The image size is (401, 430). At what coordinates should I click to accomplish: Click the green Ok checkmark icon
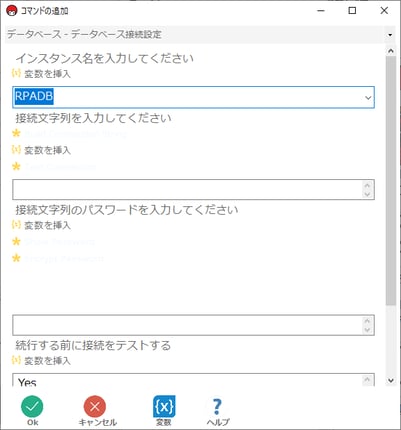point(32,406)
